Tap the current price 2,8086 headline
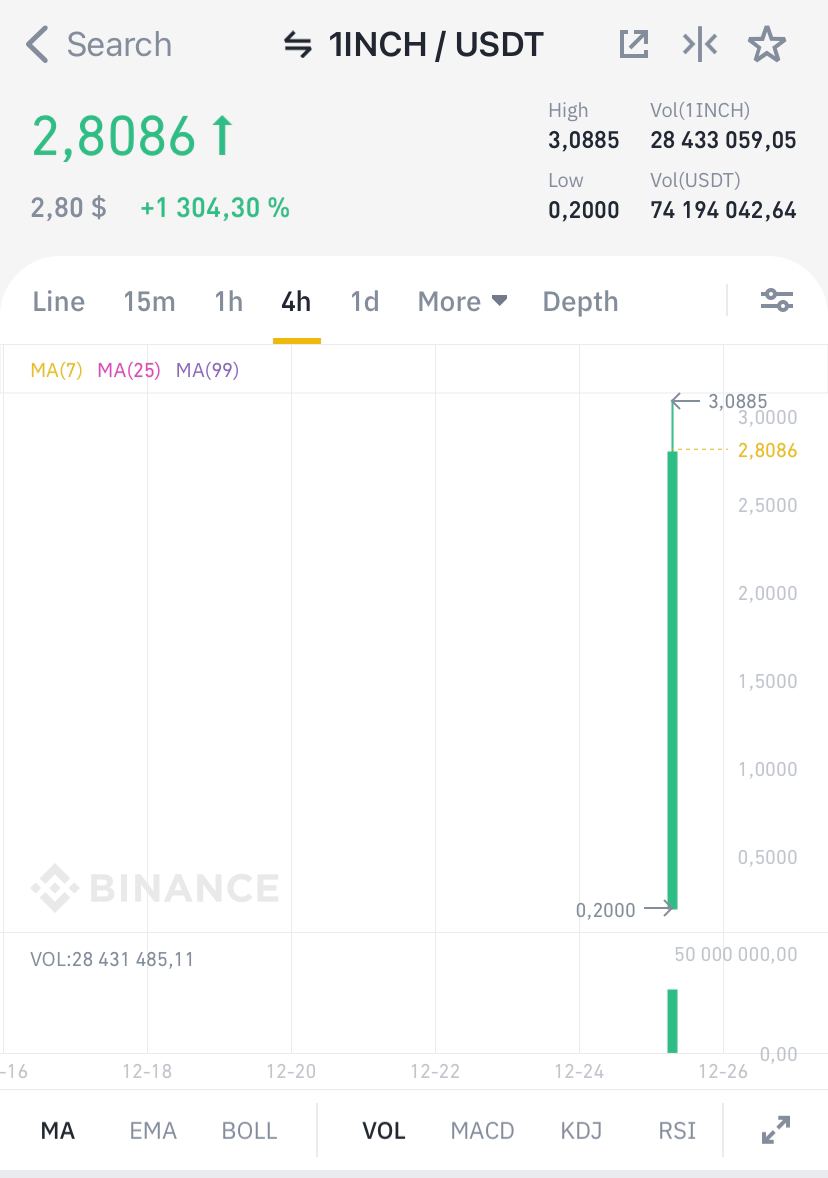The height and width of the screenshot is (1178, 828). [113, 137]
